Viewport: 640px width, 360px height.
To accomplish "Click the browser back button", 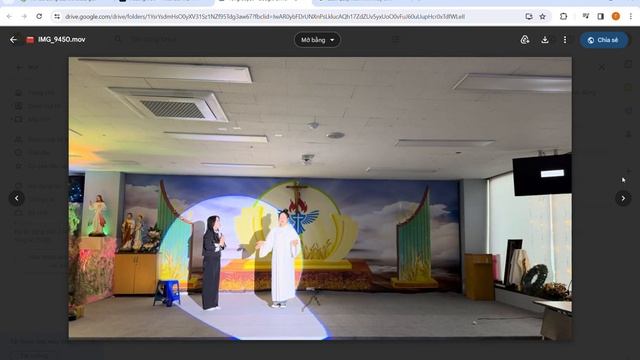I will click(9, 16).
